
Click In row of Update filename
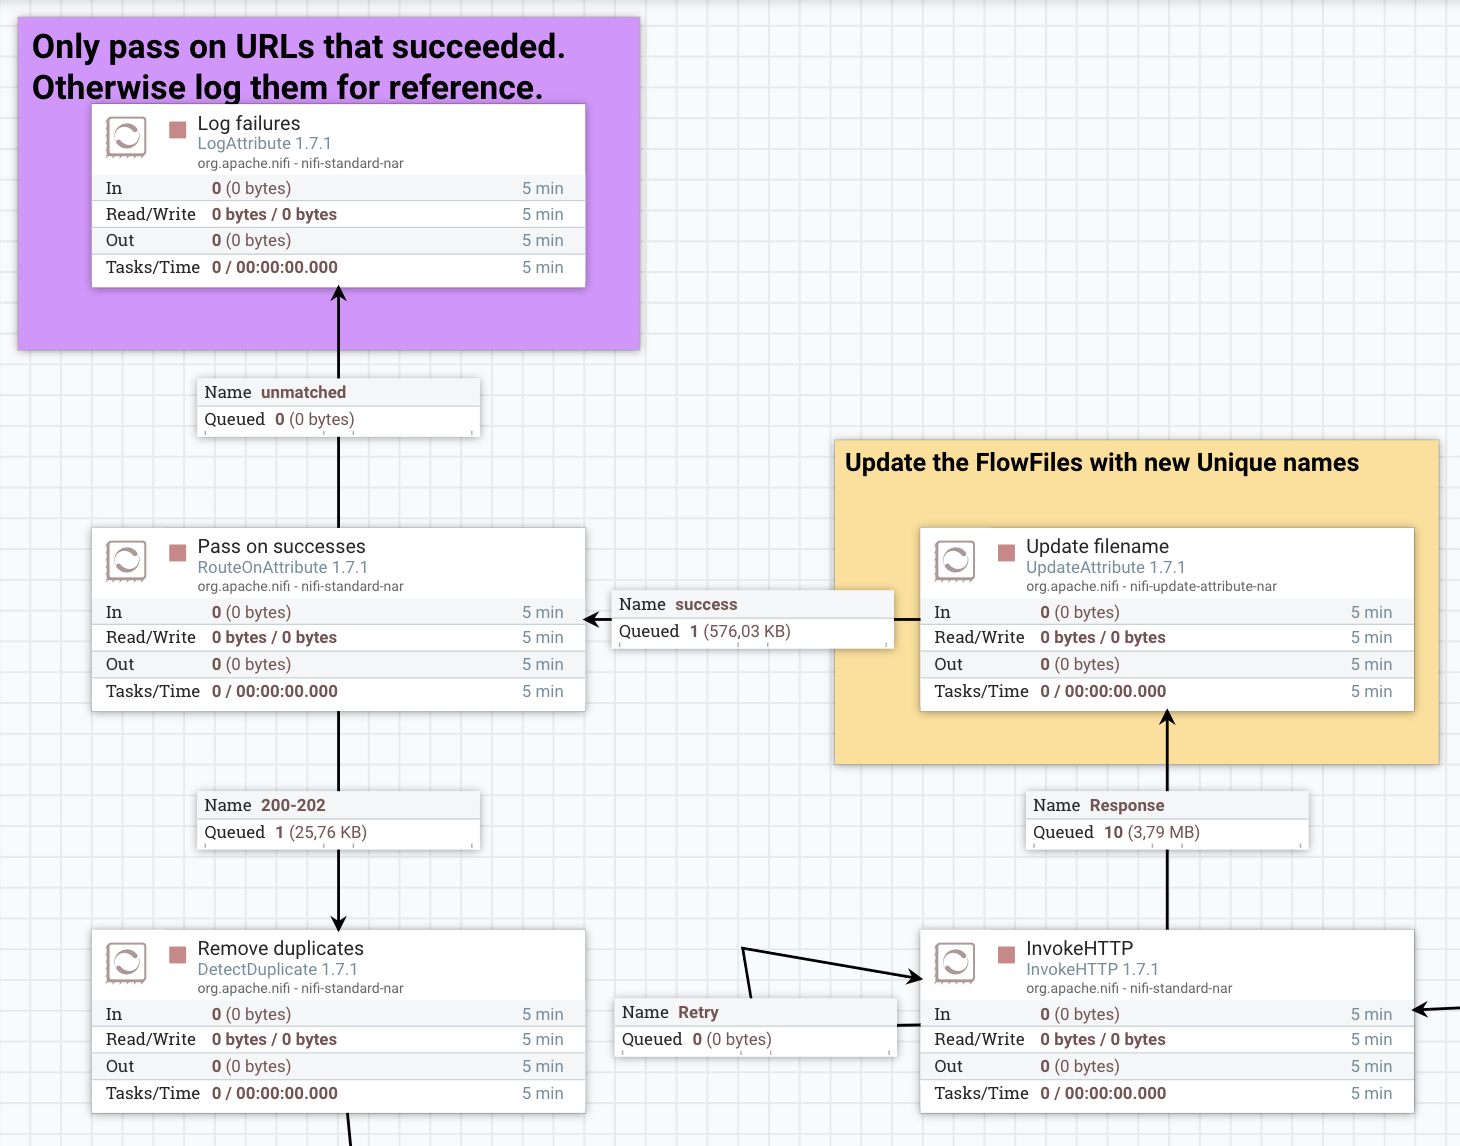click(1167, 612)
